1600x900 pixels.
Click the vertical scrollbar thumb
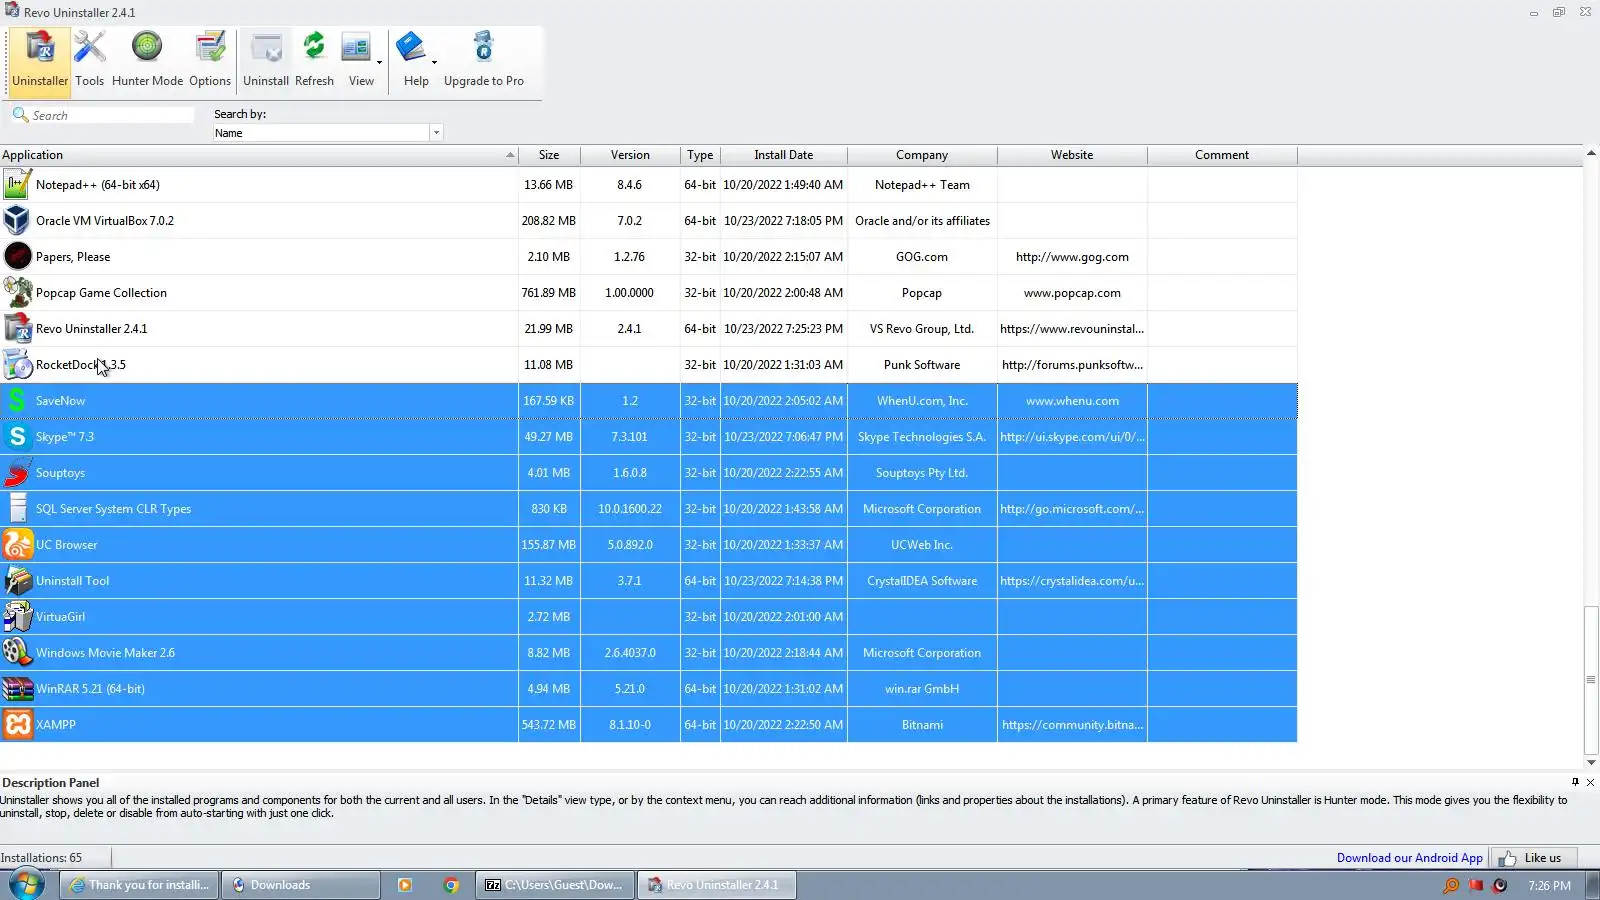pos(1591,680)
